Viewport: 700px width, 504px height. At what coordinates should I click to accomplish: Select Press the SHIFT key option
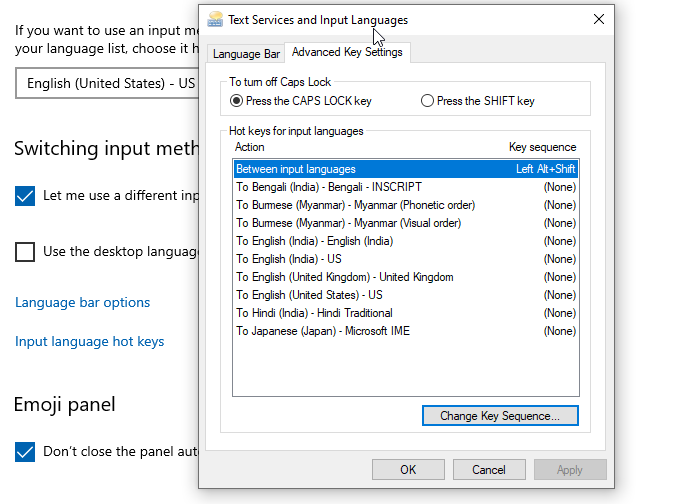428,101
